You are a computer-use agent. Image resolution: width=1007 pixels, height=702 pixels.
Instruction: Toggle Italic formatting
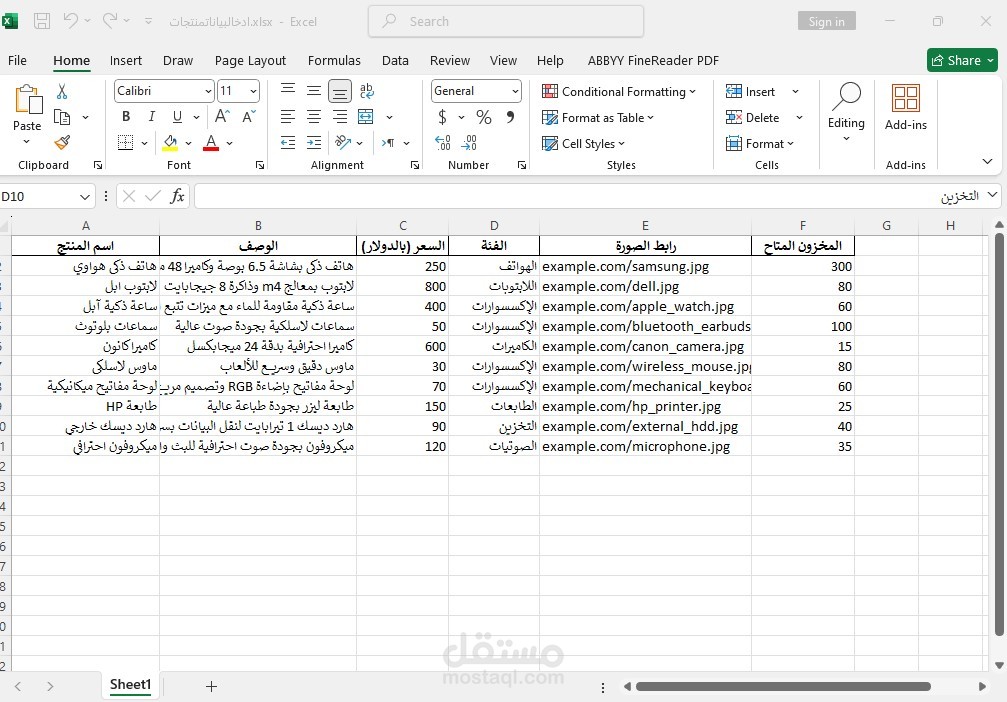[152, 116]
